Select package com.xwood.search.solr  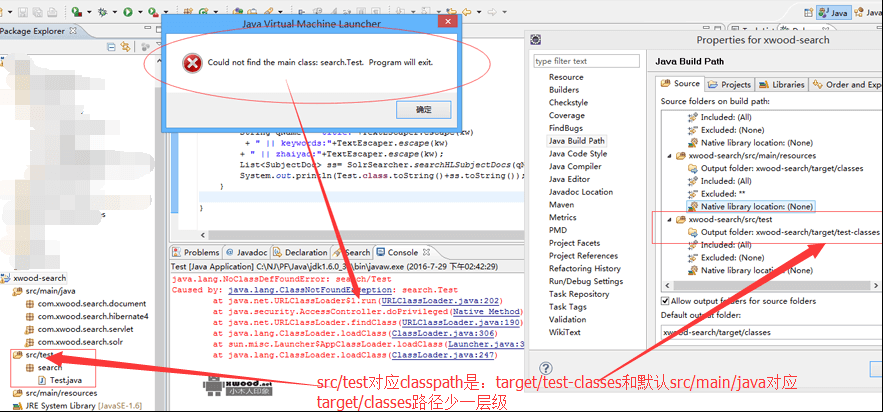point(74,342)
